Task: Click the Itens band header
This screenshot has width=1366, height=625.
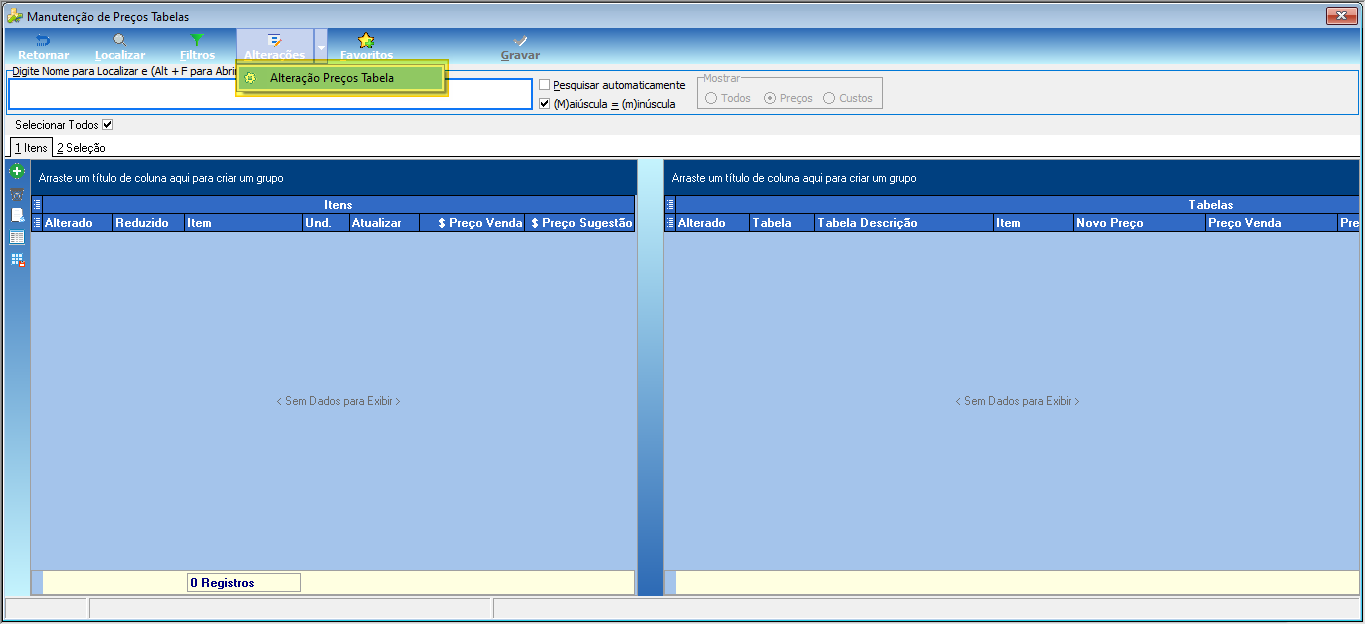Action: click(338, 205)
